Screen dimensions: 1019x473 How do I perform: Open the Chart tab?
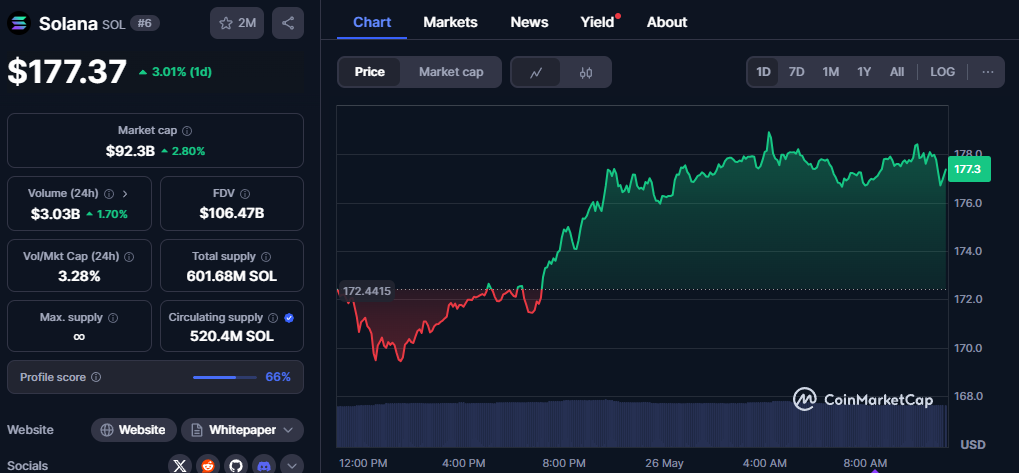pos(372,22)
